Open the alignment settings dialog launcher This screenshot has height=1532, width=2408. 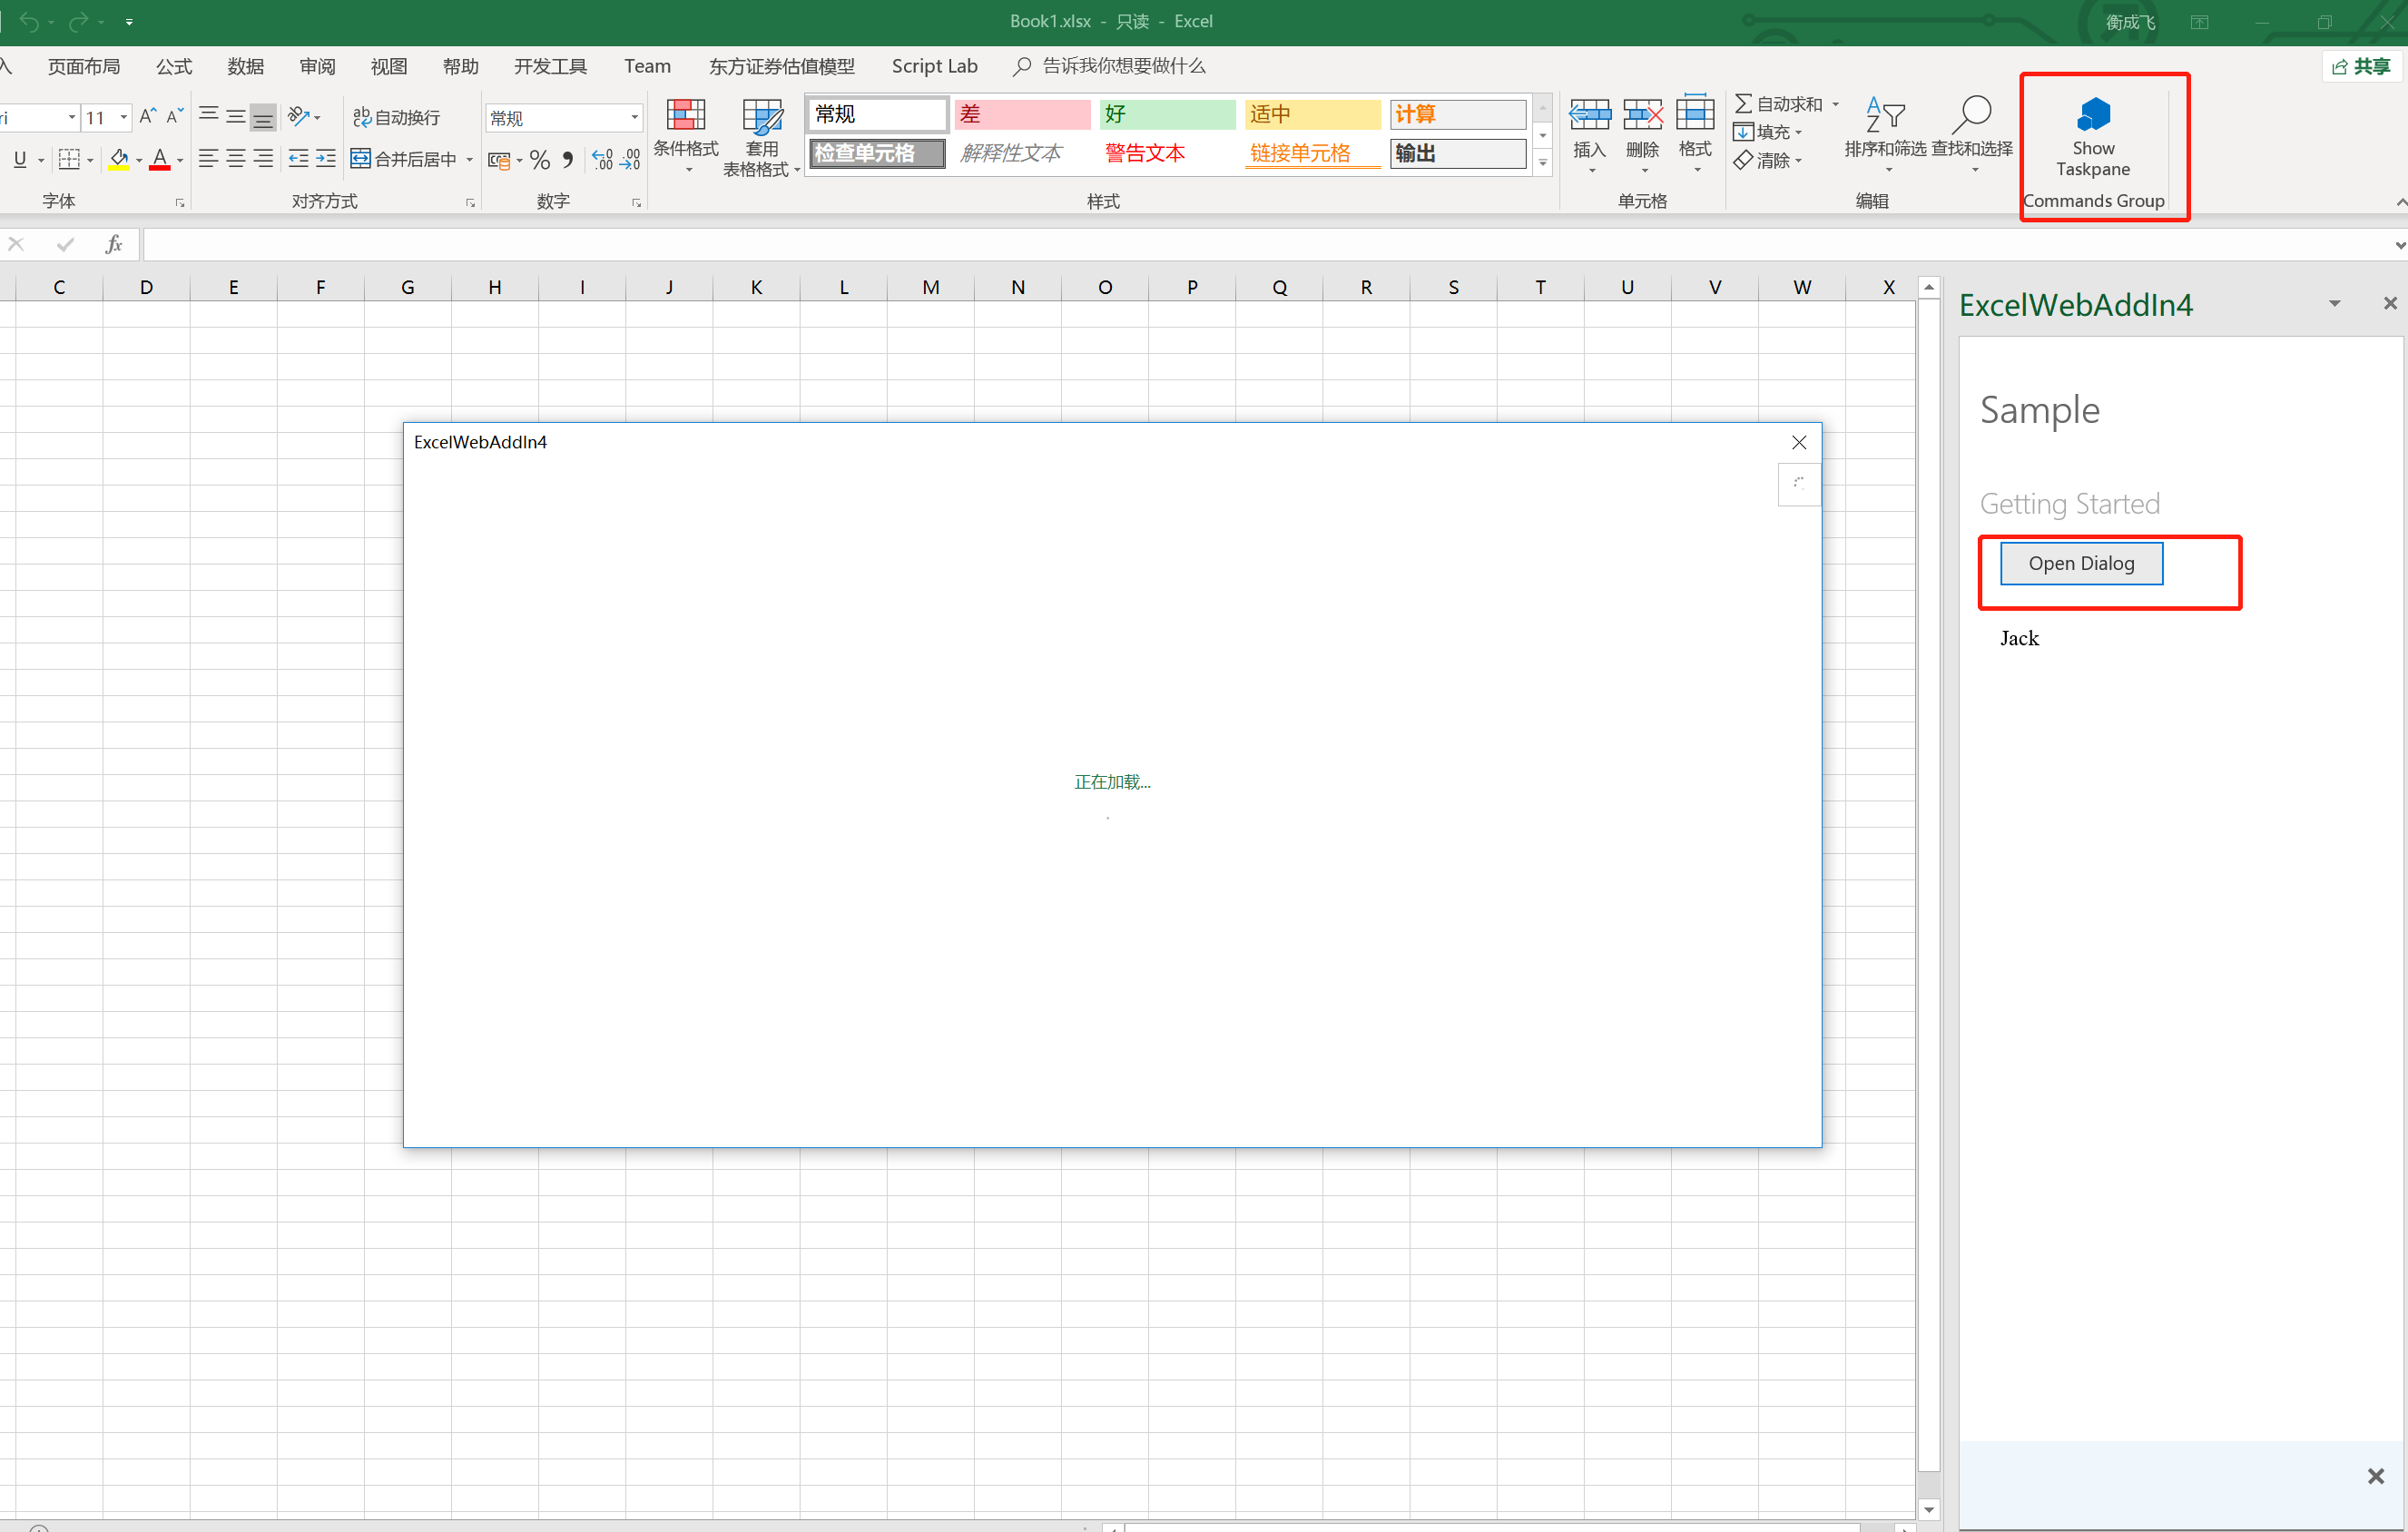[x=470, y=203]
